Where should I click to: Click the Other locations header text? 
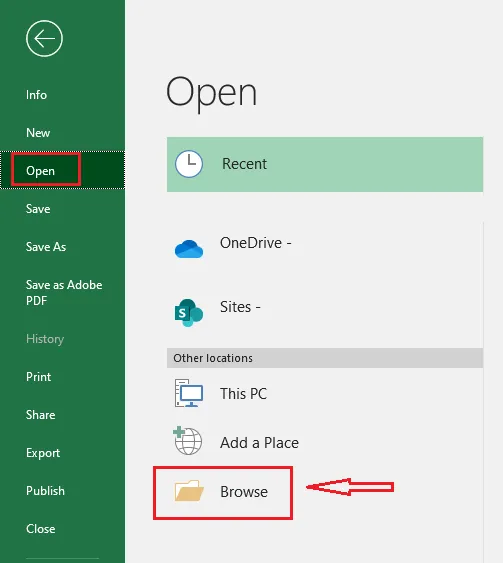pos(213,358)
